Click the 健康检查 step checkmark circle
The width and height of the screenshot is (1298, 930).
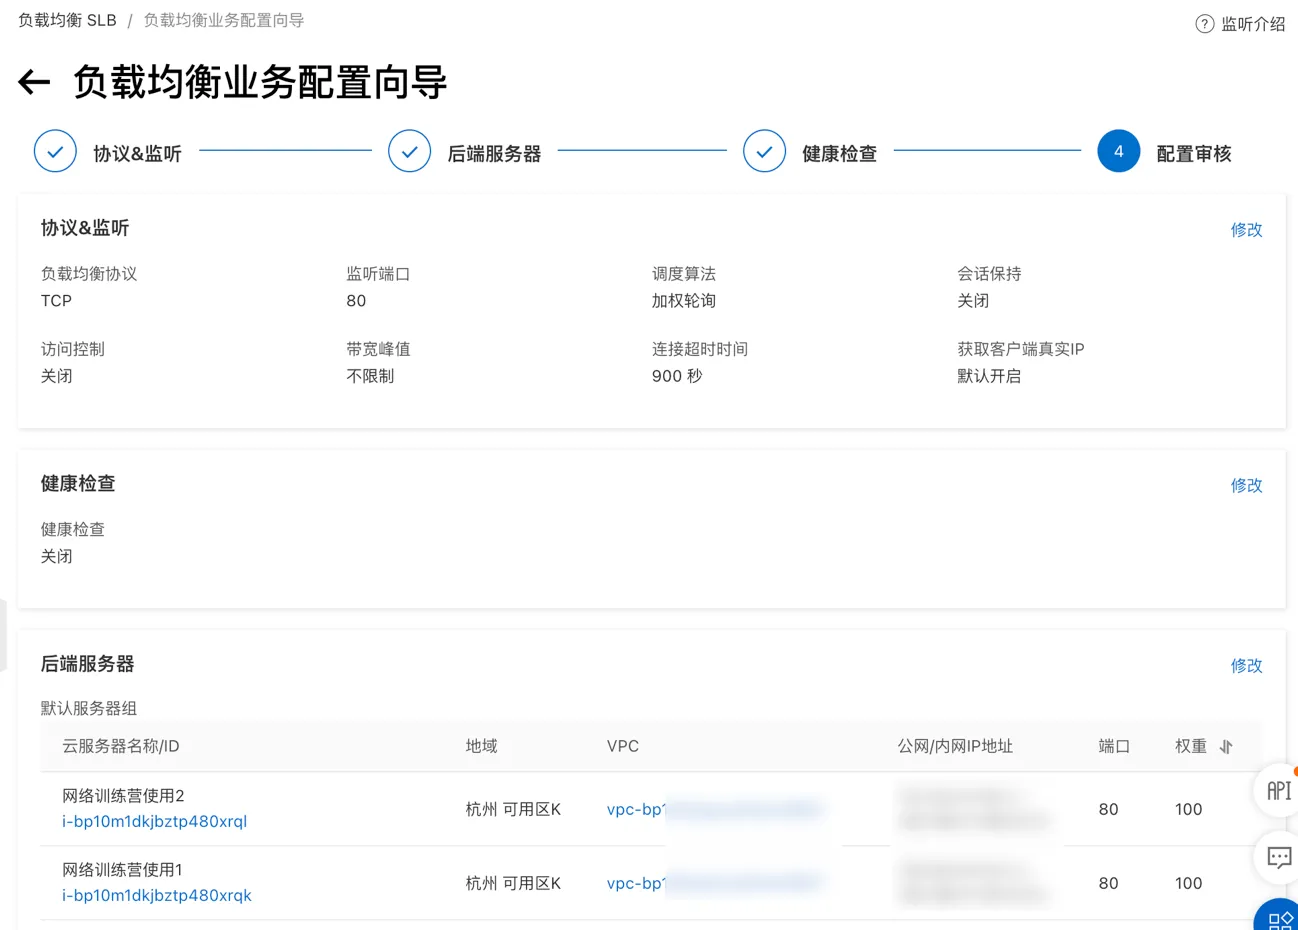click(x=764, y=151)
